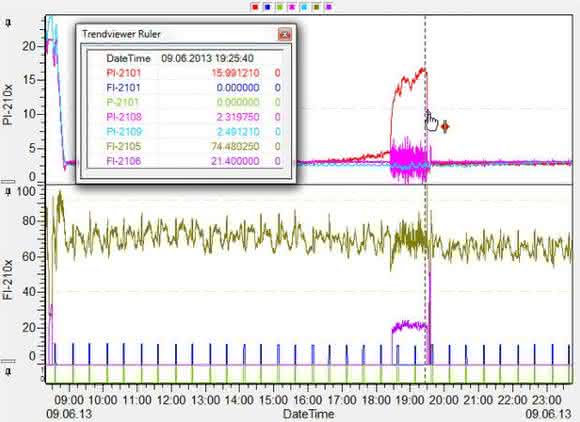This screenshot has height=422, width=580.
Task: Click the DateTime axis title at bottom
Action: pyautogui.click(x=308, y=414)
